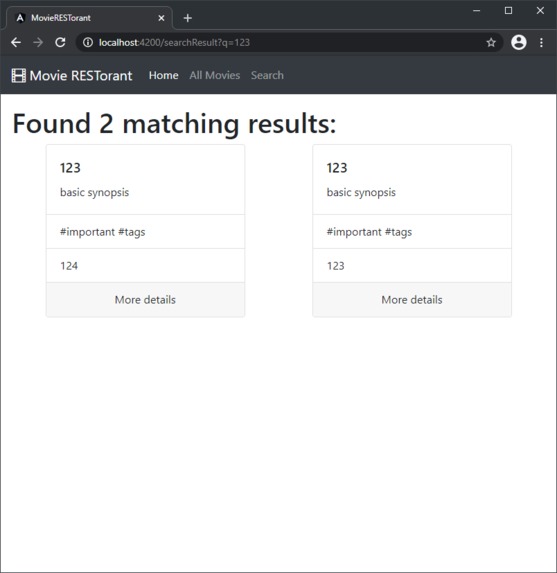Click More details on the card with 124
The image size is (557, 573).
tap(145, 300)
